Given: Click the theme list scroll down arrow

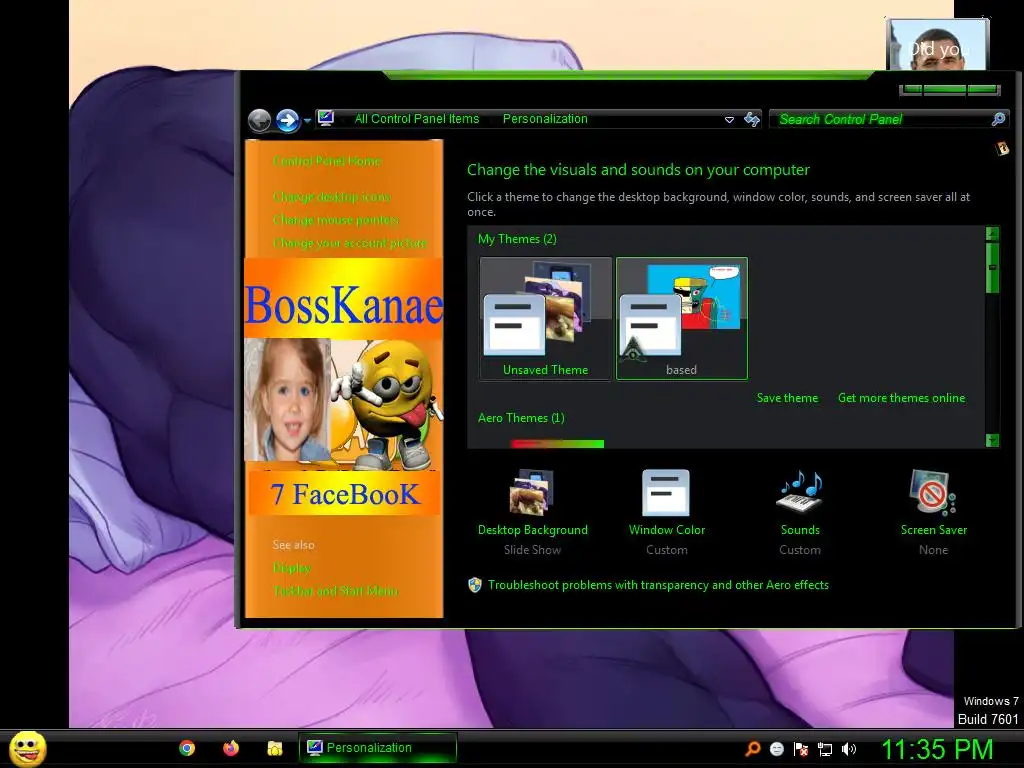Looking at the screenshot, I should pos(992,440).
